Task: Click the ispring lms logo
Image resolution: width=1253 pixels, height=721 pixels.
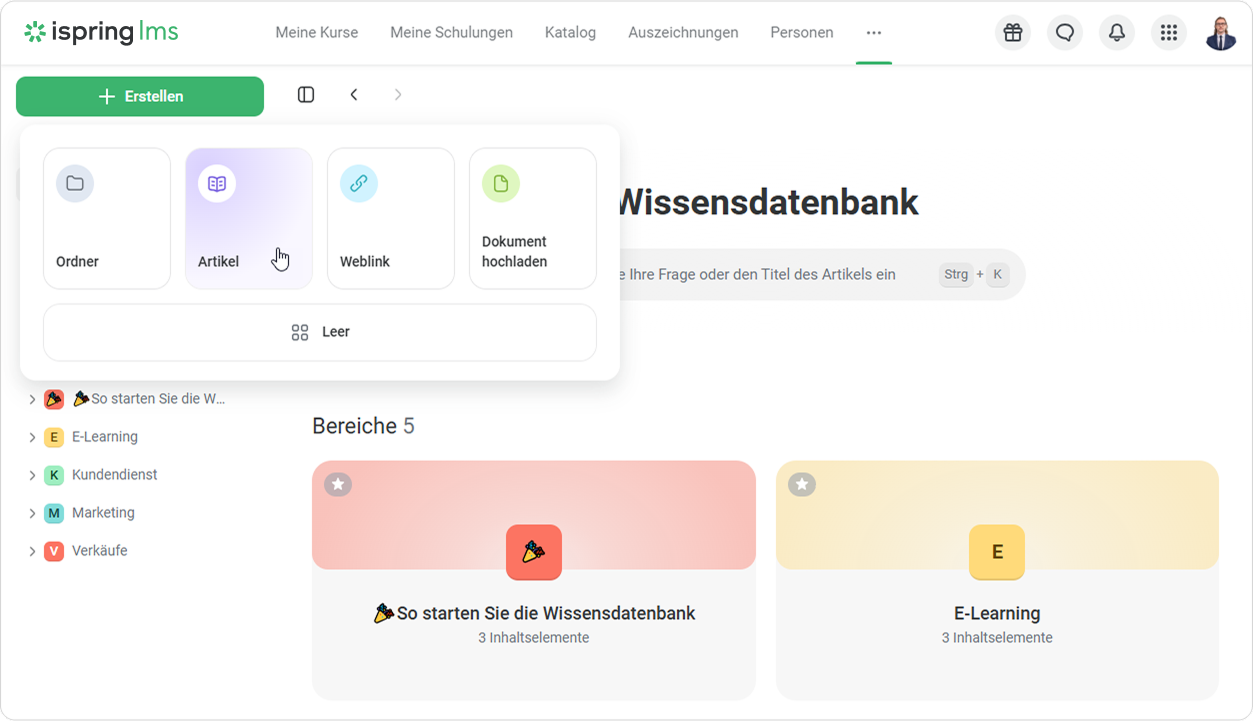Action: click(x=102, y=32)
